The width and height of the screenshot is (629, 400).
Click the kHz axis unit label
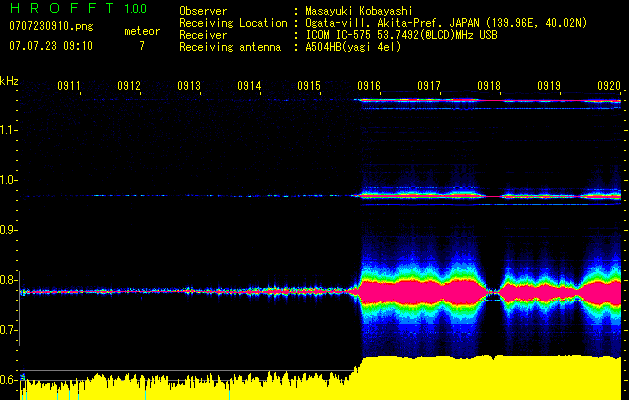[9, 81]
